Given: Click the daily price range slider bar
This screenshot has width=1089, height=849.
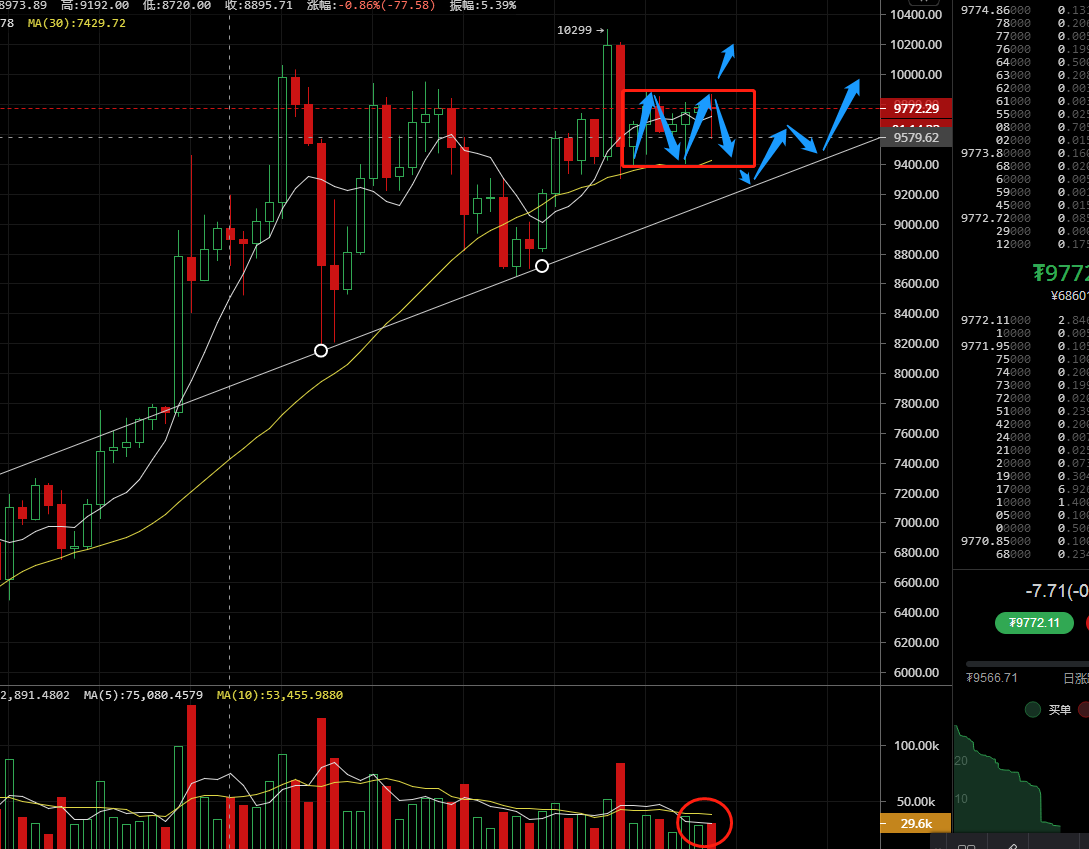Looking at the screenshot, I should [x=1027, y=664].
